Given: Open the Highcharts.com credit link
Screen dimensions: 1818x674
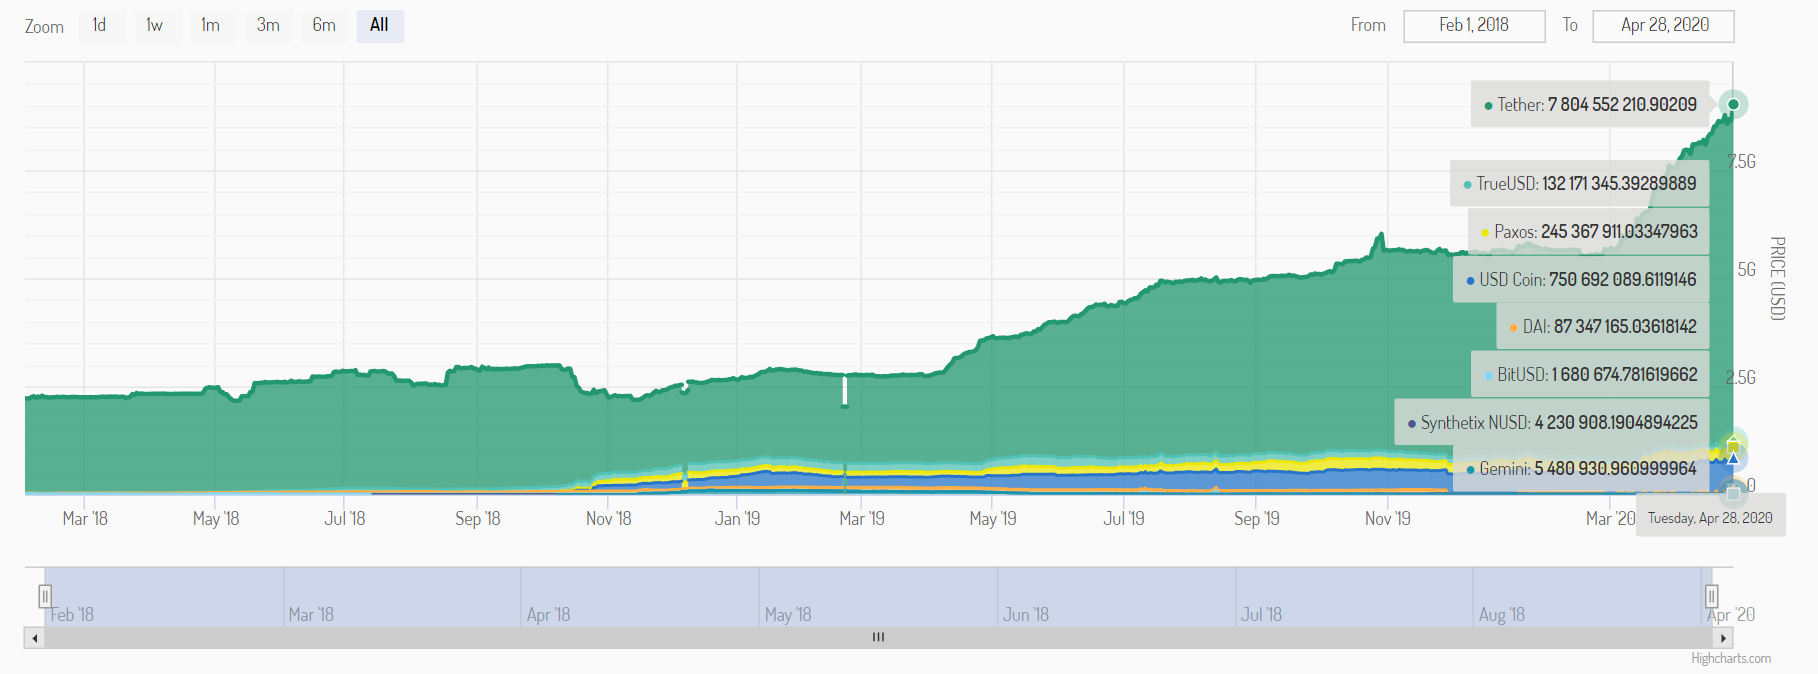Looking at the screenshot, I should click(x=1731, y=658).
